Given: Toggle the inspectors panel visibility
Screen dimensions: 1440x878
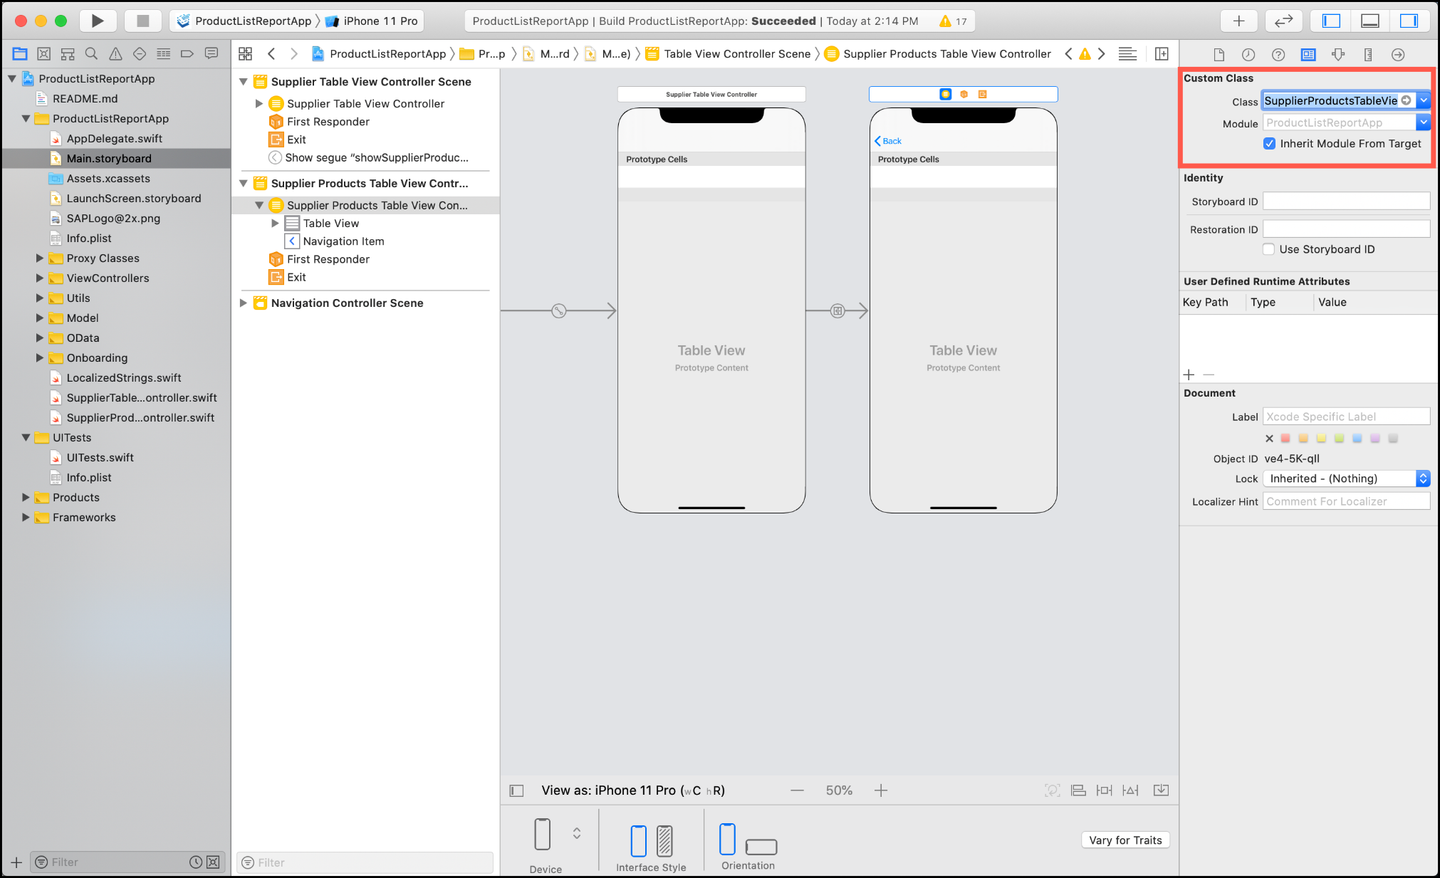Looking at the screenshot, I should point(1409,20).
